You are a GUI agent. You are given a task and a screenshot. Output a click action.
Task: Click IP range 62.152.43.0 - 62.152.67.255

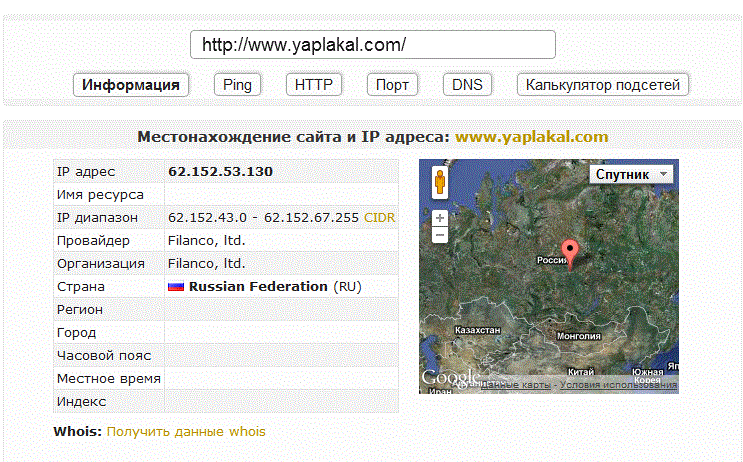pyautogui.click(x=263, y=217)
